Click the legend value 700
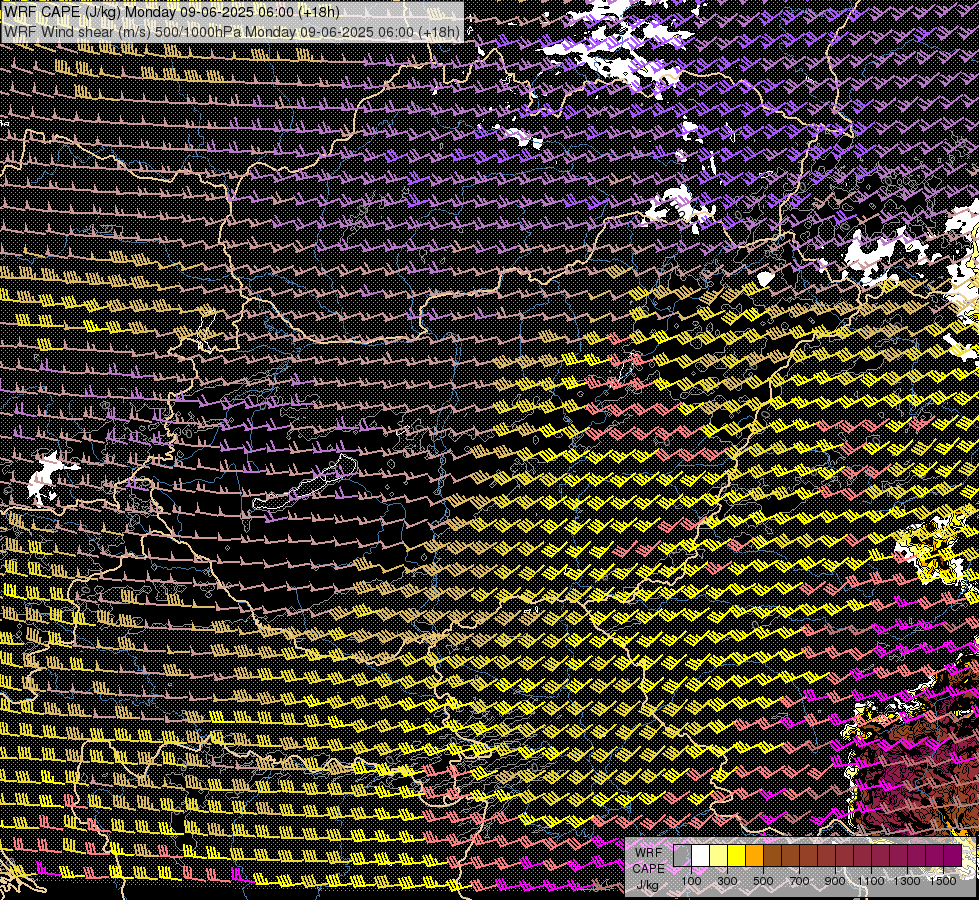This screenshot has width=979, height=900. coord(799,881)
